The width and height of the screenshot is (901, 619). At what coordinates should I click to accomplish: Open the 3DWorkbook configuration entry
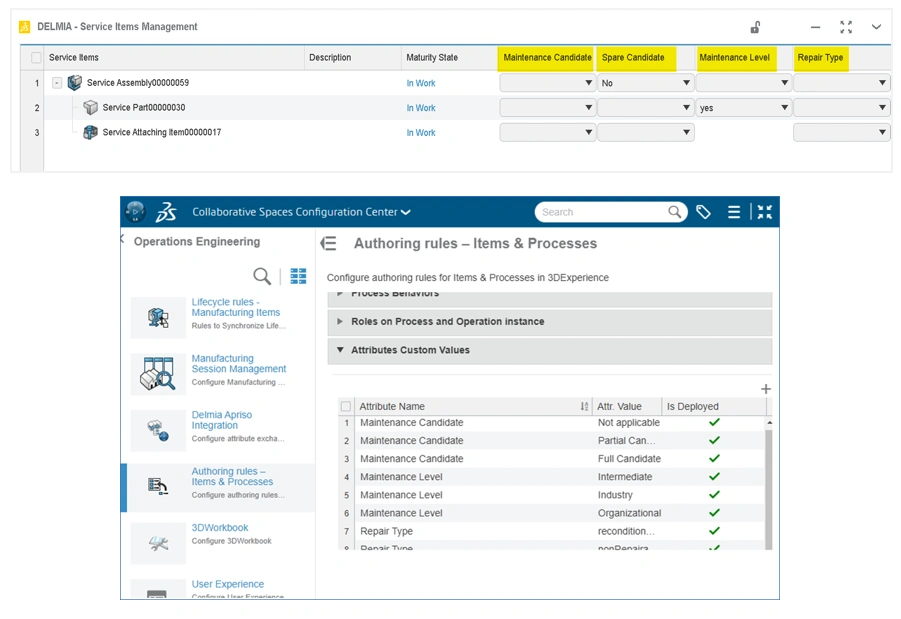(x=220, y=528)
